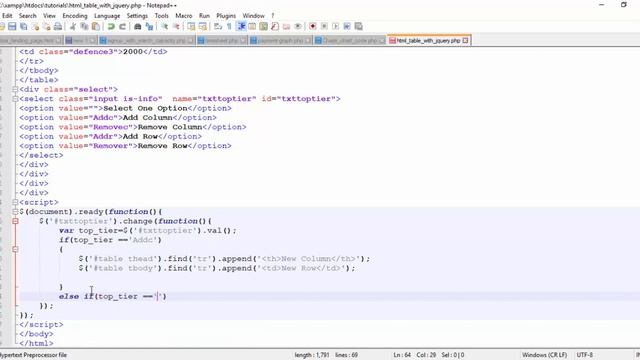The width and height of the screenshot is (640, 360).
Task: Start macro recording with red Record icon
Action: 313,27
